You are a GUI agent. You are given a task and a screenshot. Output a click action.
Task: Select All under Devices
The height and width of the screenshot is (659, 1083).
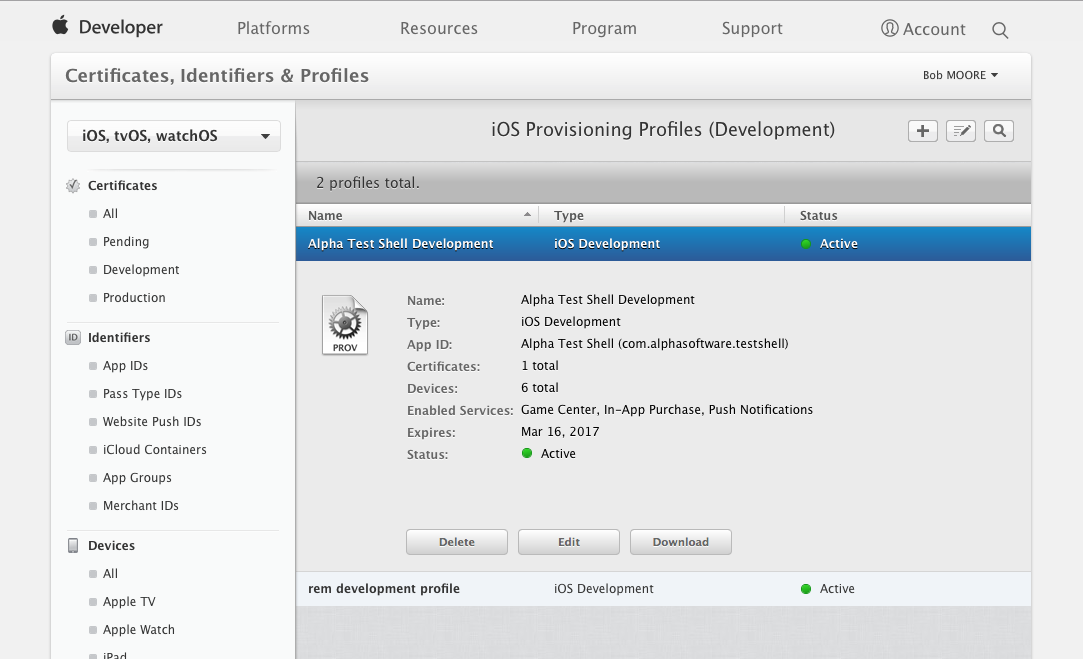(111, 573)
